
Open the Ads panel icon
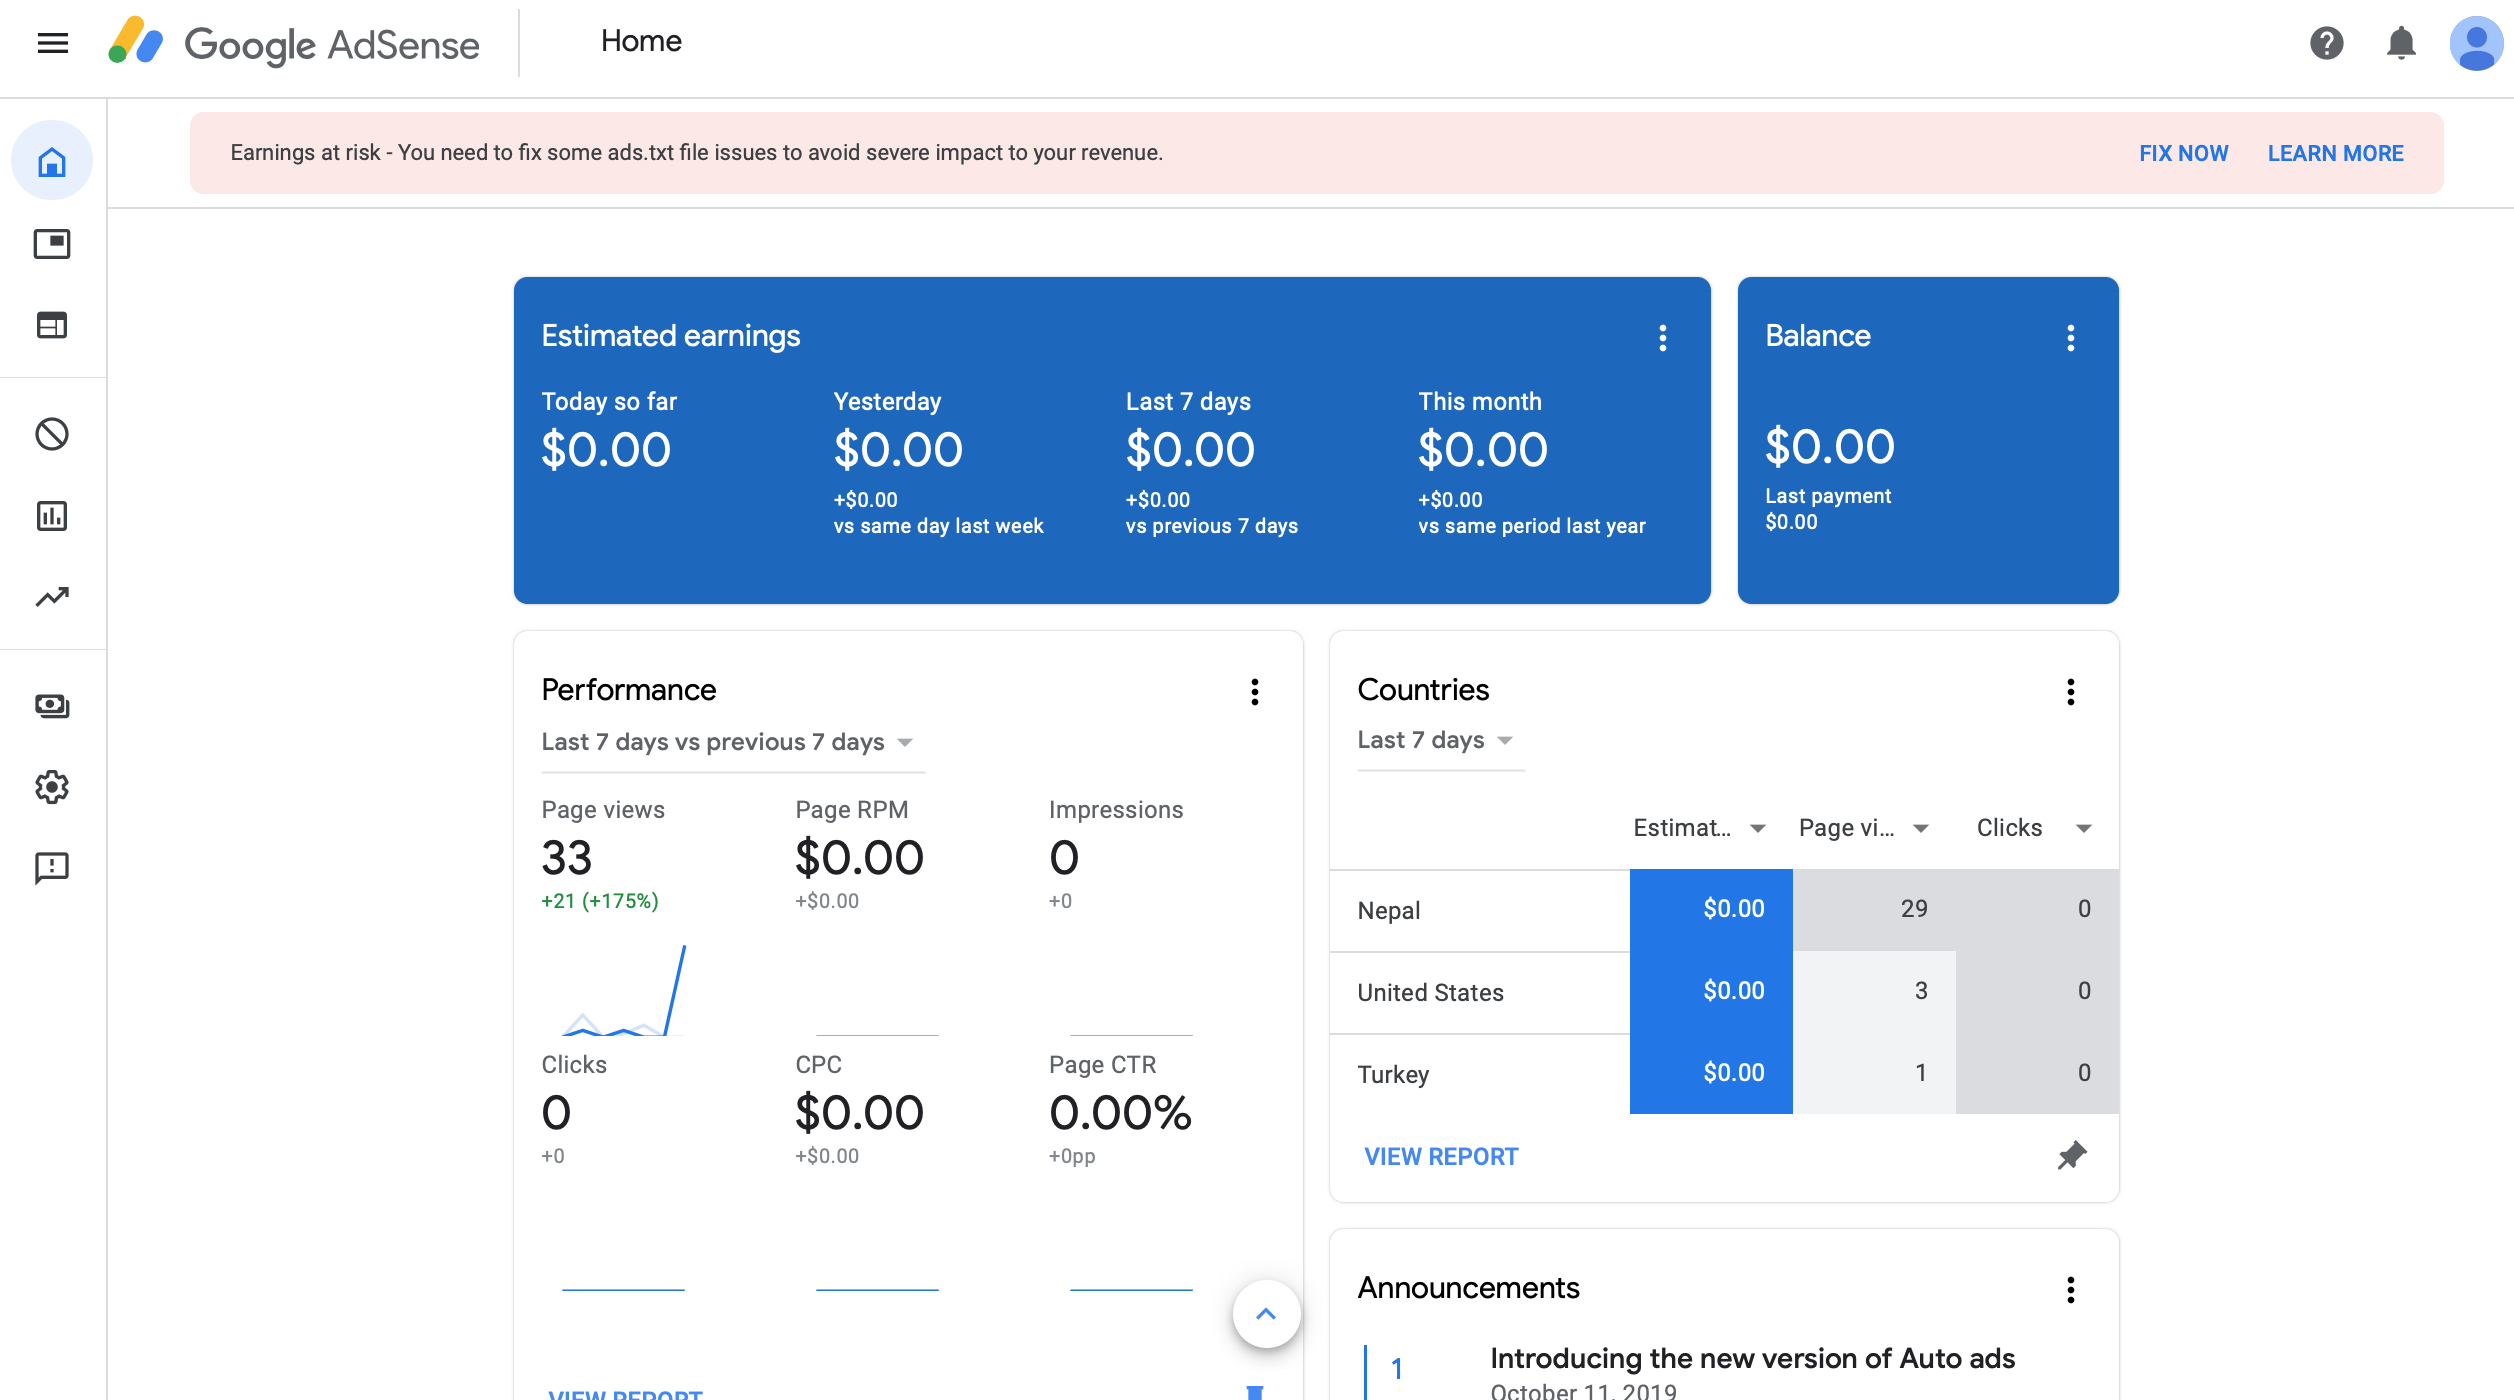[x=52, y=243]
